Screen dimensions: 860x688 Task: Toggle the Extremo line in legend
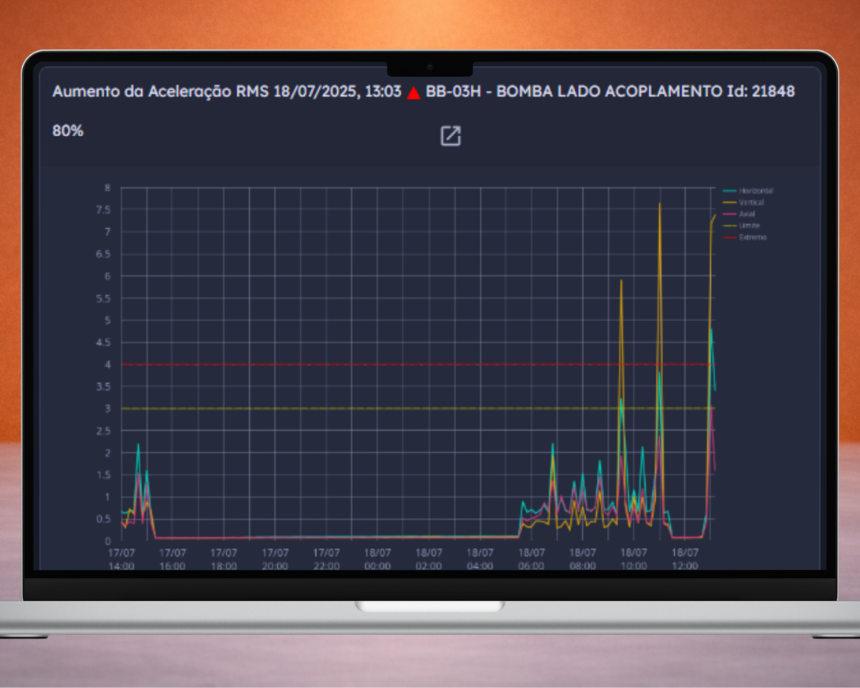click(752, 237)
